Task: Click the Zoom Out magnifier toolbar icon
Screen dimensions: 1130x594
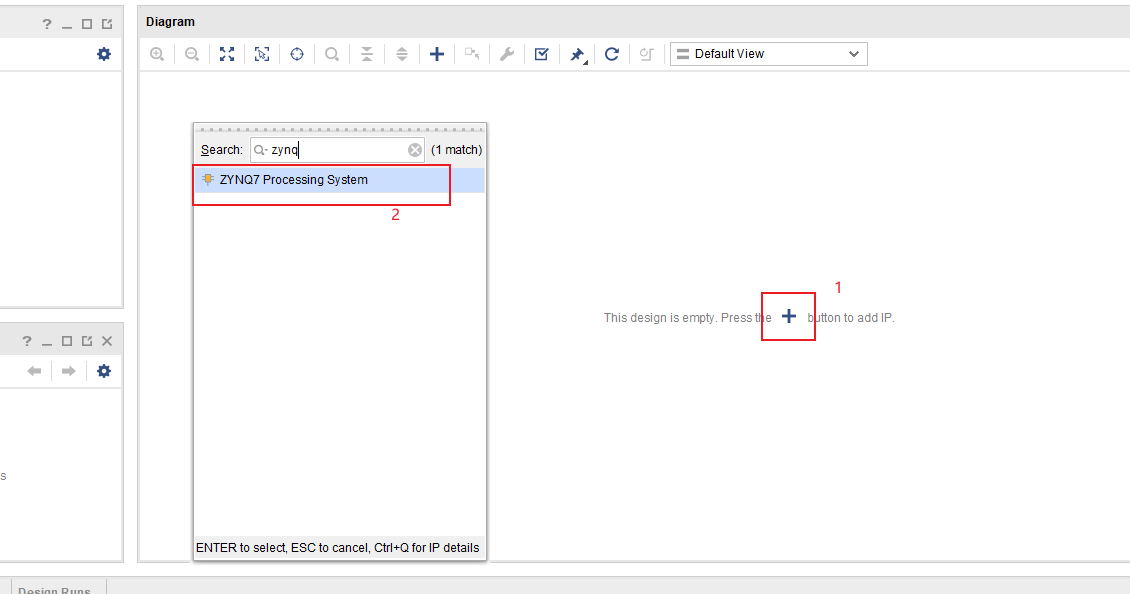Action: tap(192, 54)
